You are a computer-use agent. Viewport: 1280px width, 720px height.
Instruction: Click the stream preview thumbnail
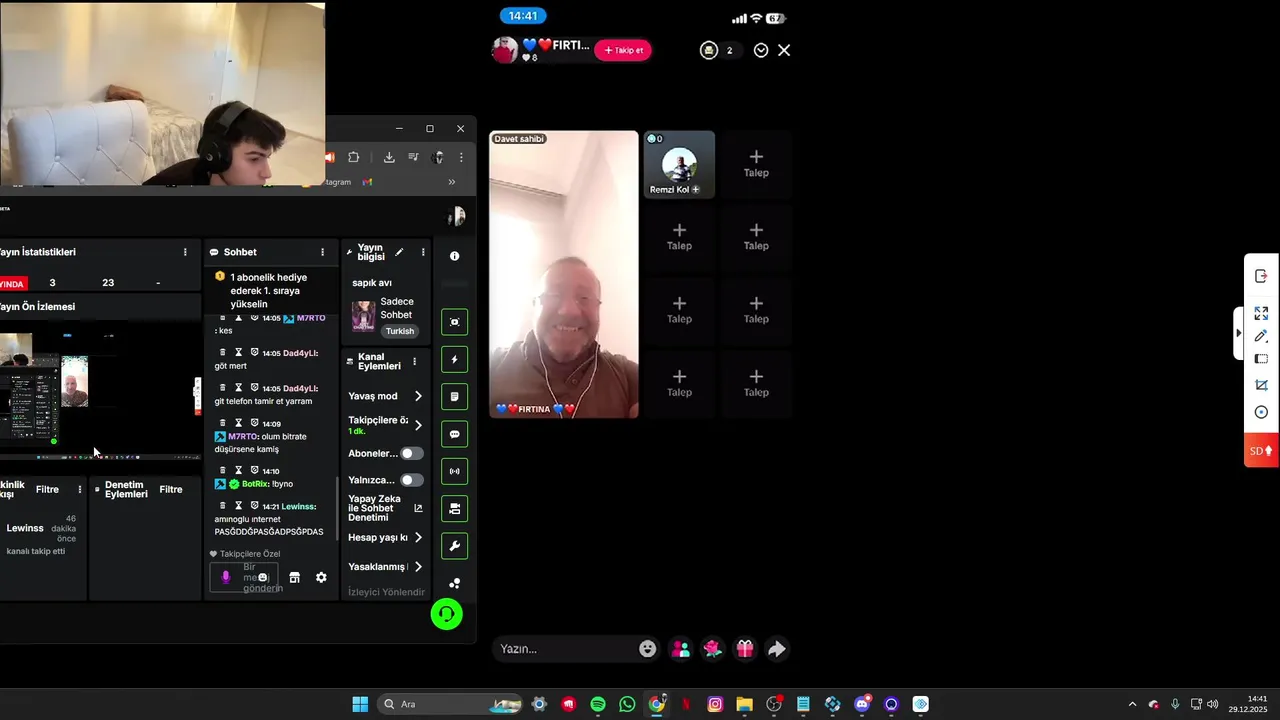click(100, 390)
